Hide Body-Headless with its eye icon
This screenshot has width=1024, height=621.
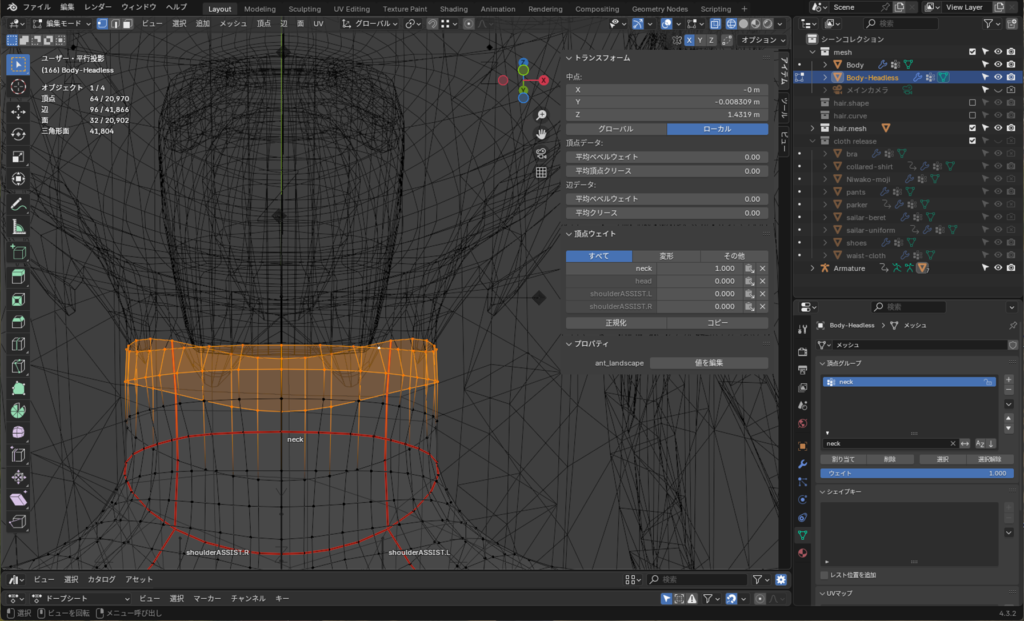997,77
